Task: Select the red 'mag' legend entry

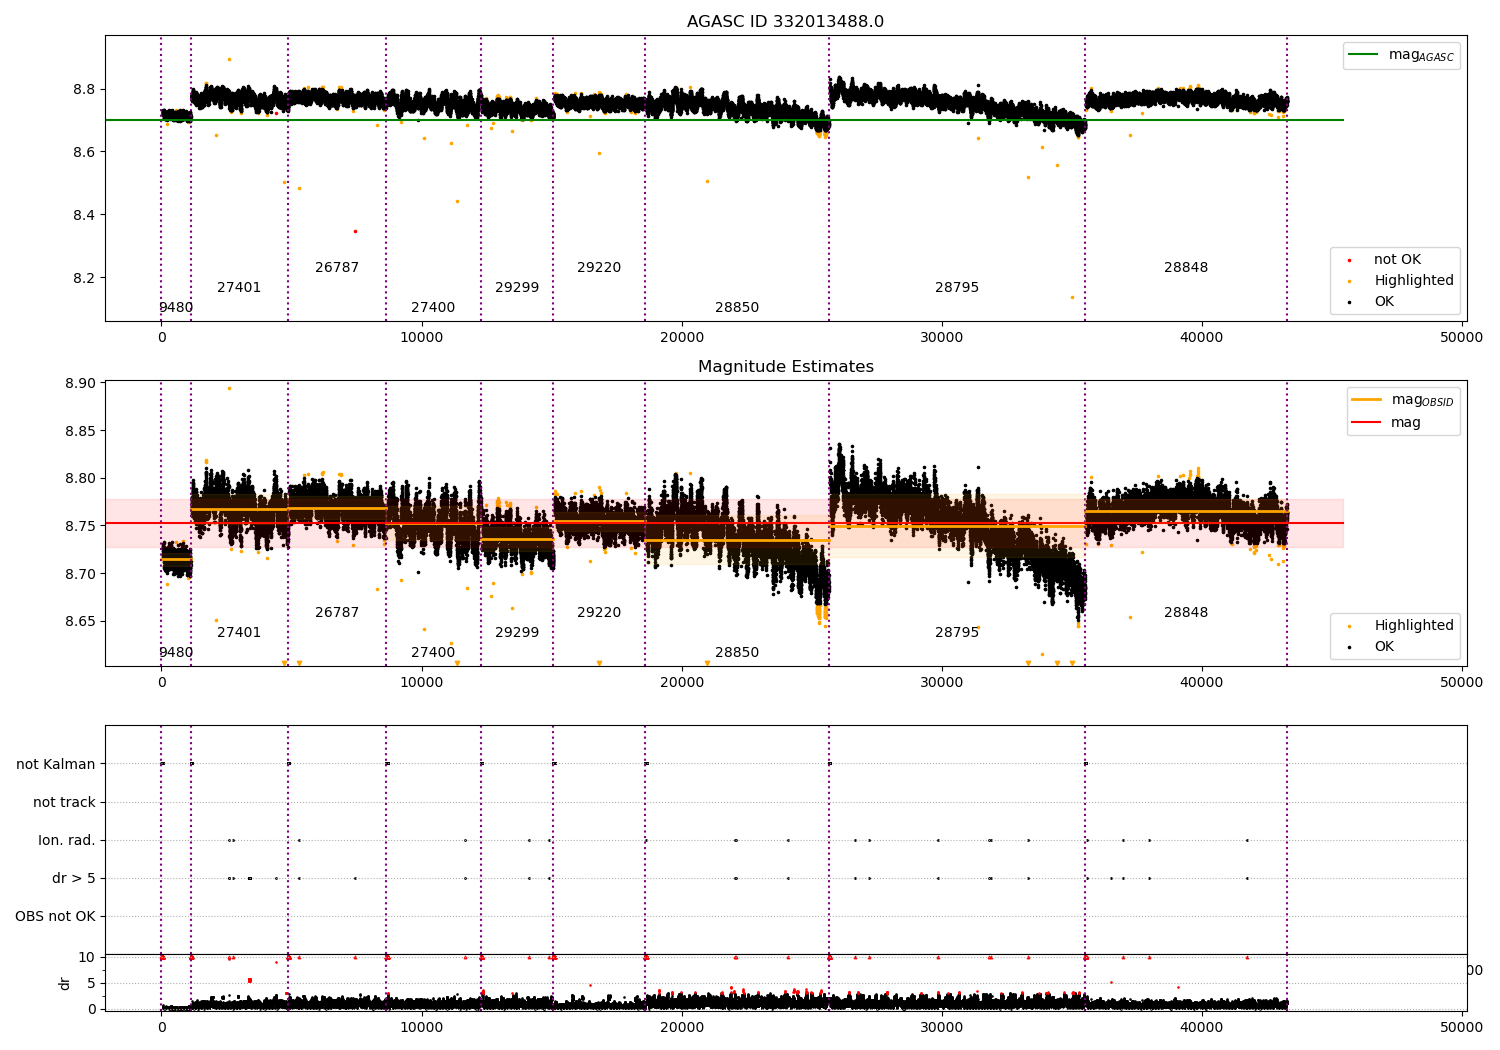Action: click(x=1387, y=422)
